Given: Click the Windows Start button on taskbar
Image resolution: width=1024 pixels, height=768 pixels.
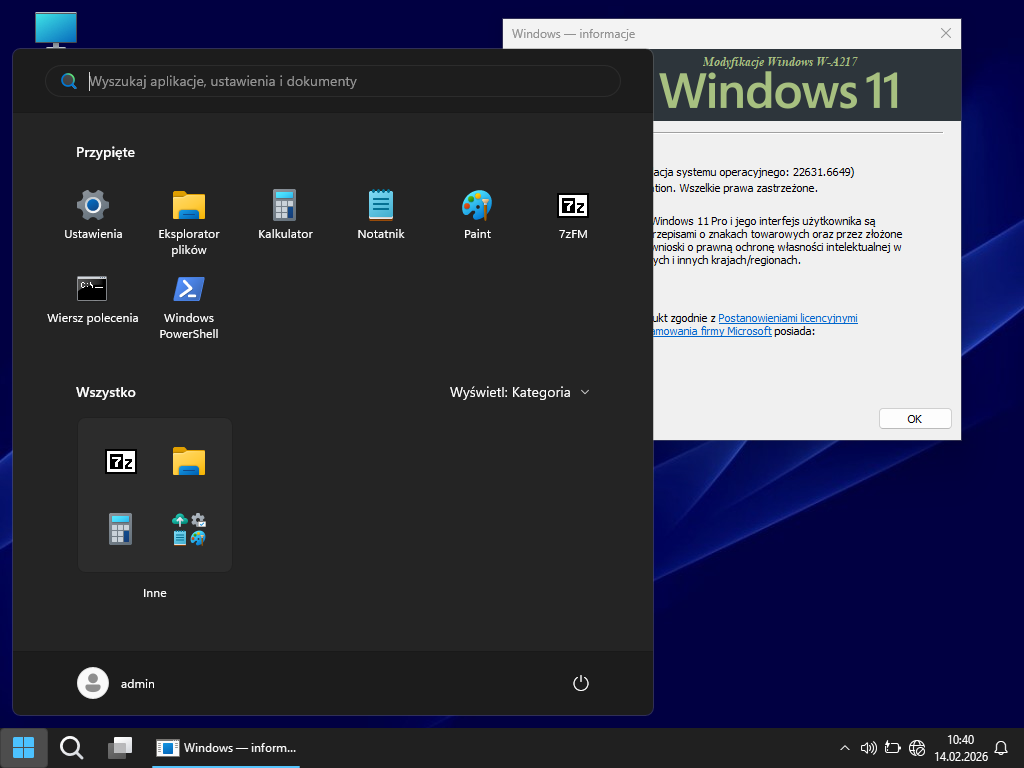Looking at the screenshot, I should [23, 747].
